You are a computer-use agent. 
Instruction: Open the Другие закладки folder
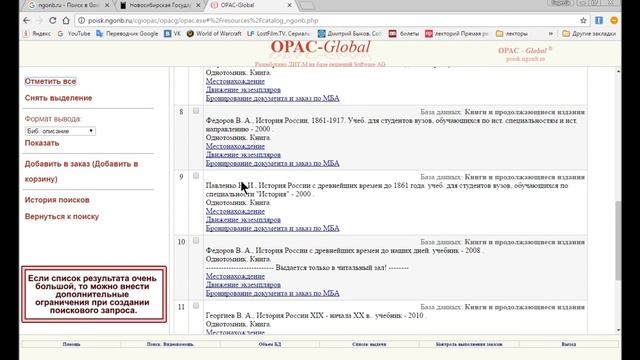pos(589,33)
